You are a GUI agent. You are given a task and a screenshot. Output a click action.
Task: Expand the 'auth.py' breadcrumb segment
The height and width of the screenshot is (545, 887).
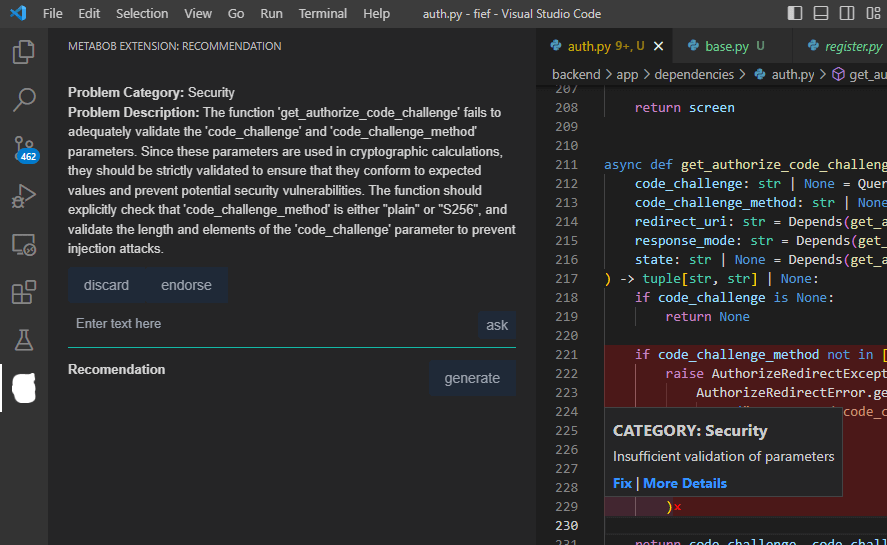coord(791,74)
